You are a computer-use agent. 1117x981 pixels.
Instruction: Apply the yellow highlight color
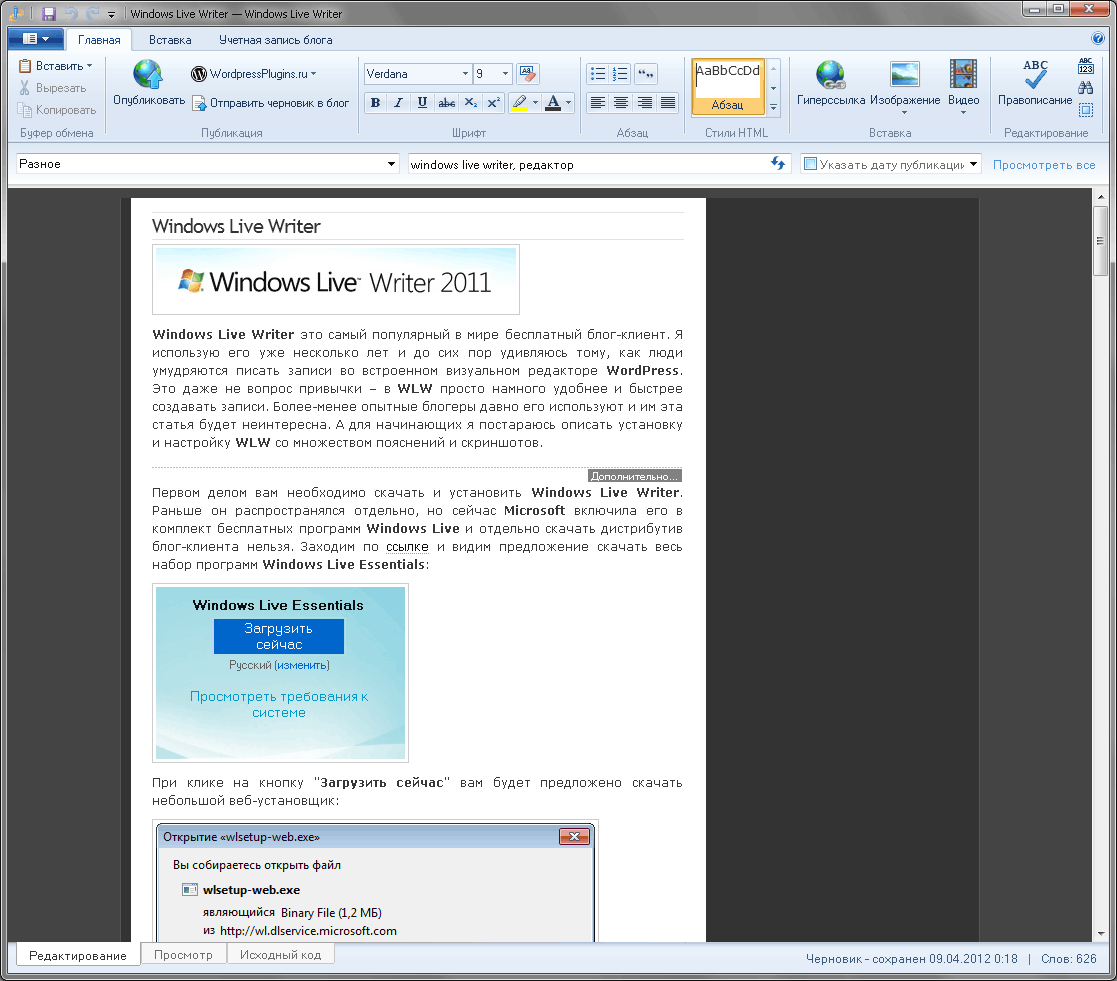(x=520, y=103)
